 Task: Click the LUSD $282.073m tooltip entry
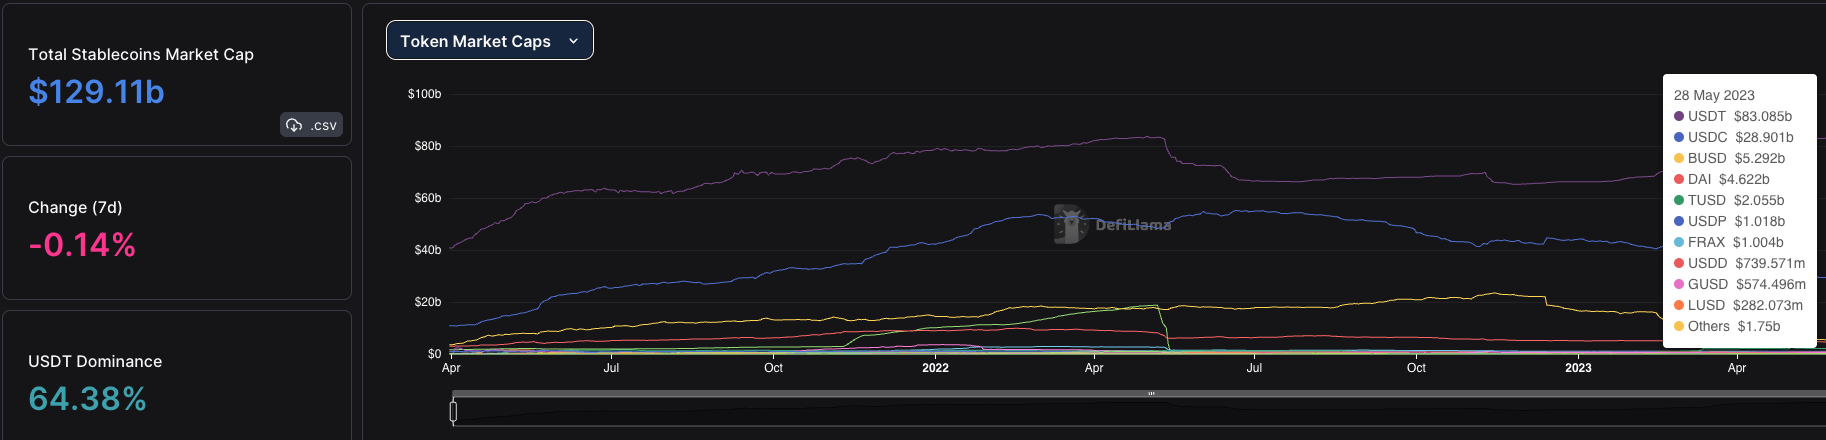[1739, 305]
